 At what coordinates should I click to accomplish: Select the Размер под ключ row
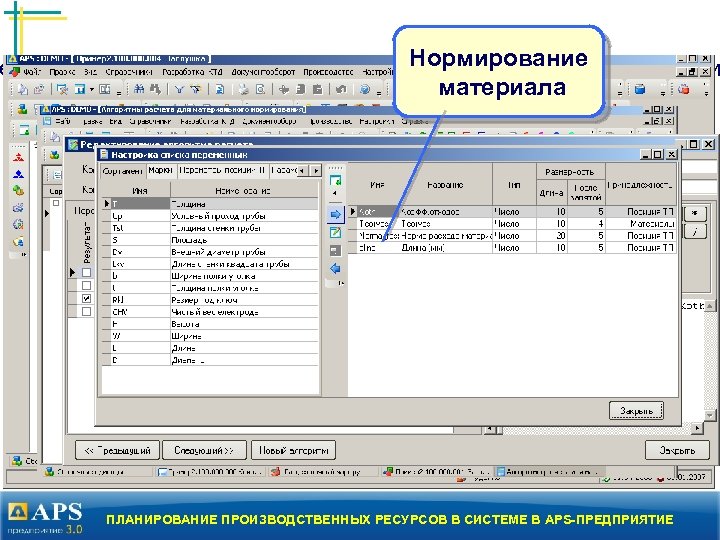pyautogui.click(x=210, y=300)
